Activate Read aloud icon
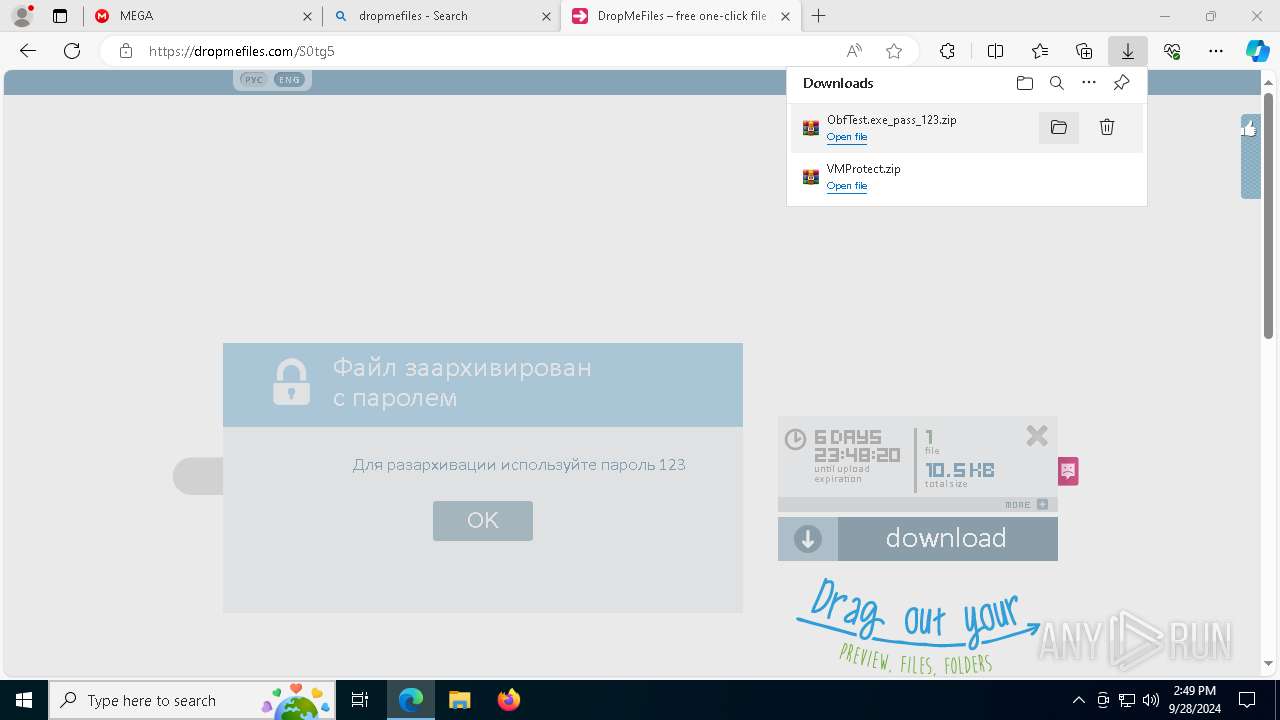1280x720 pixels. (x=854, y=51)
